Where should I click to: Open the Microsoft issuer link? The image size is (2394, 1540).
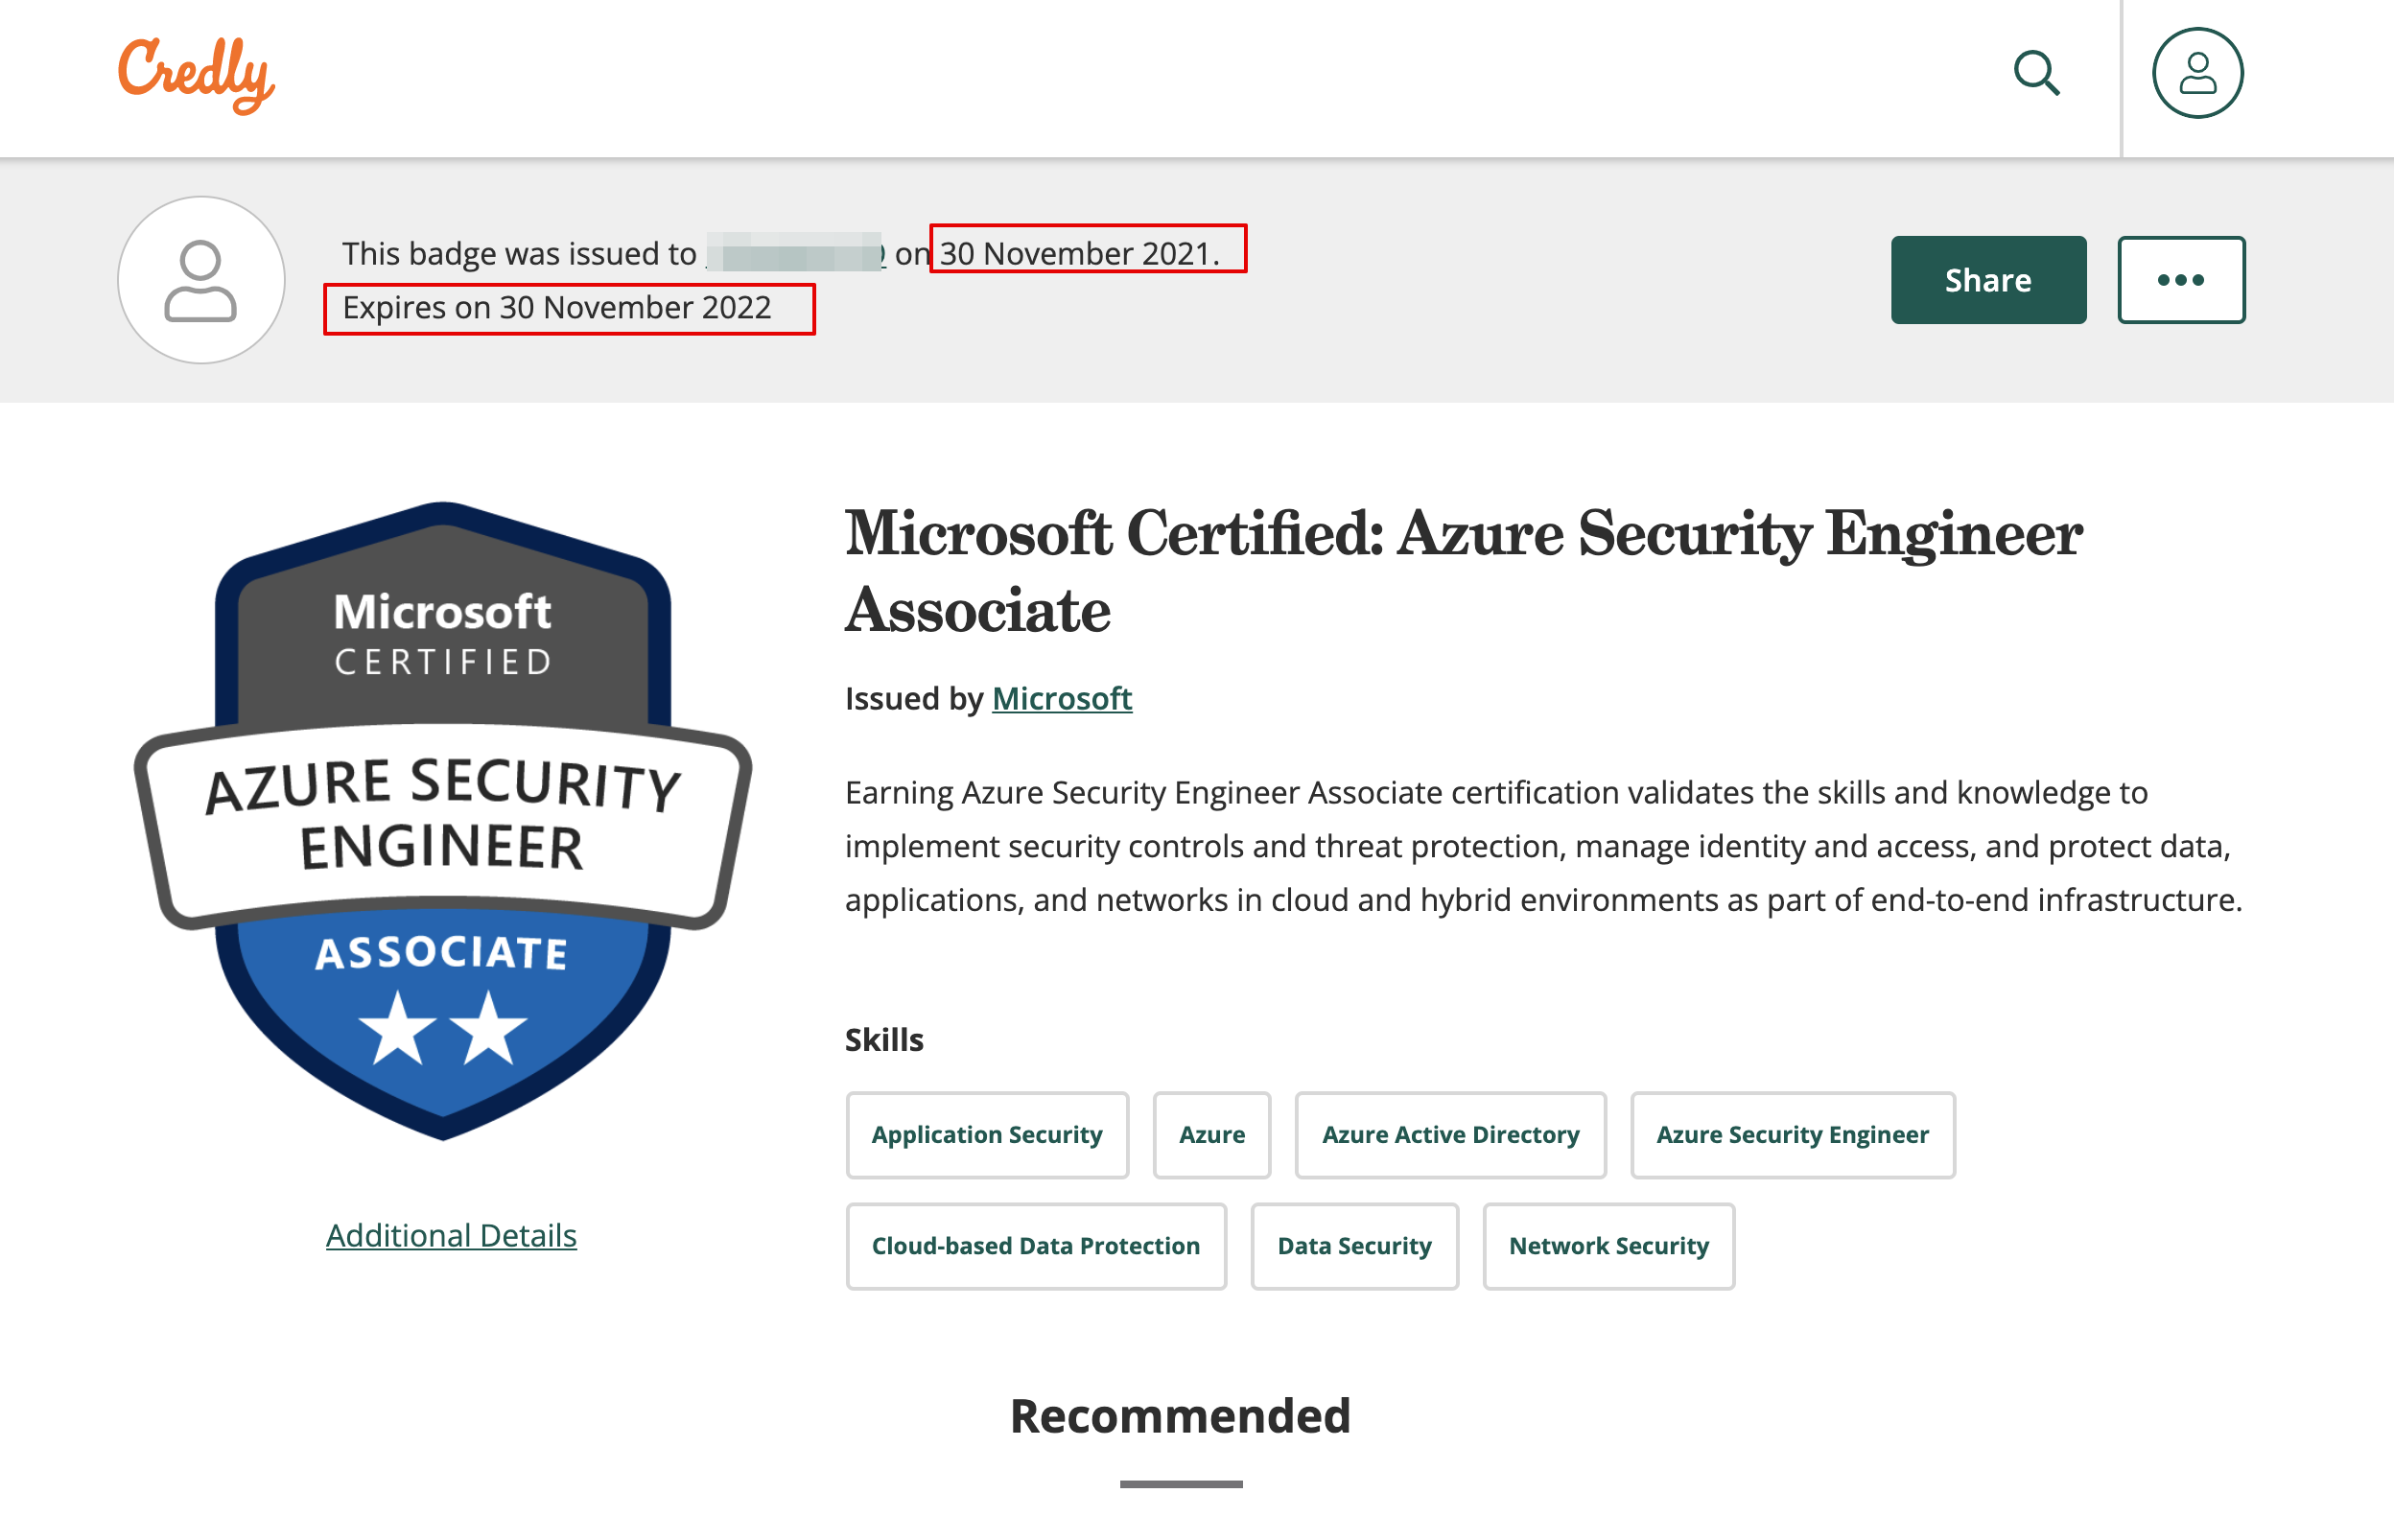[x=1061, y=698]
